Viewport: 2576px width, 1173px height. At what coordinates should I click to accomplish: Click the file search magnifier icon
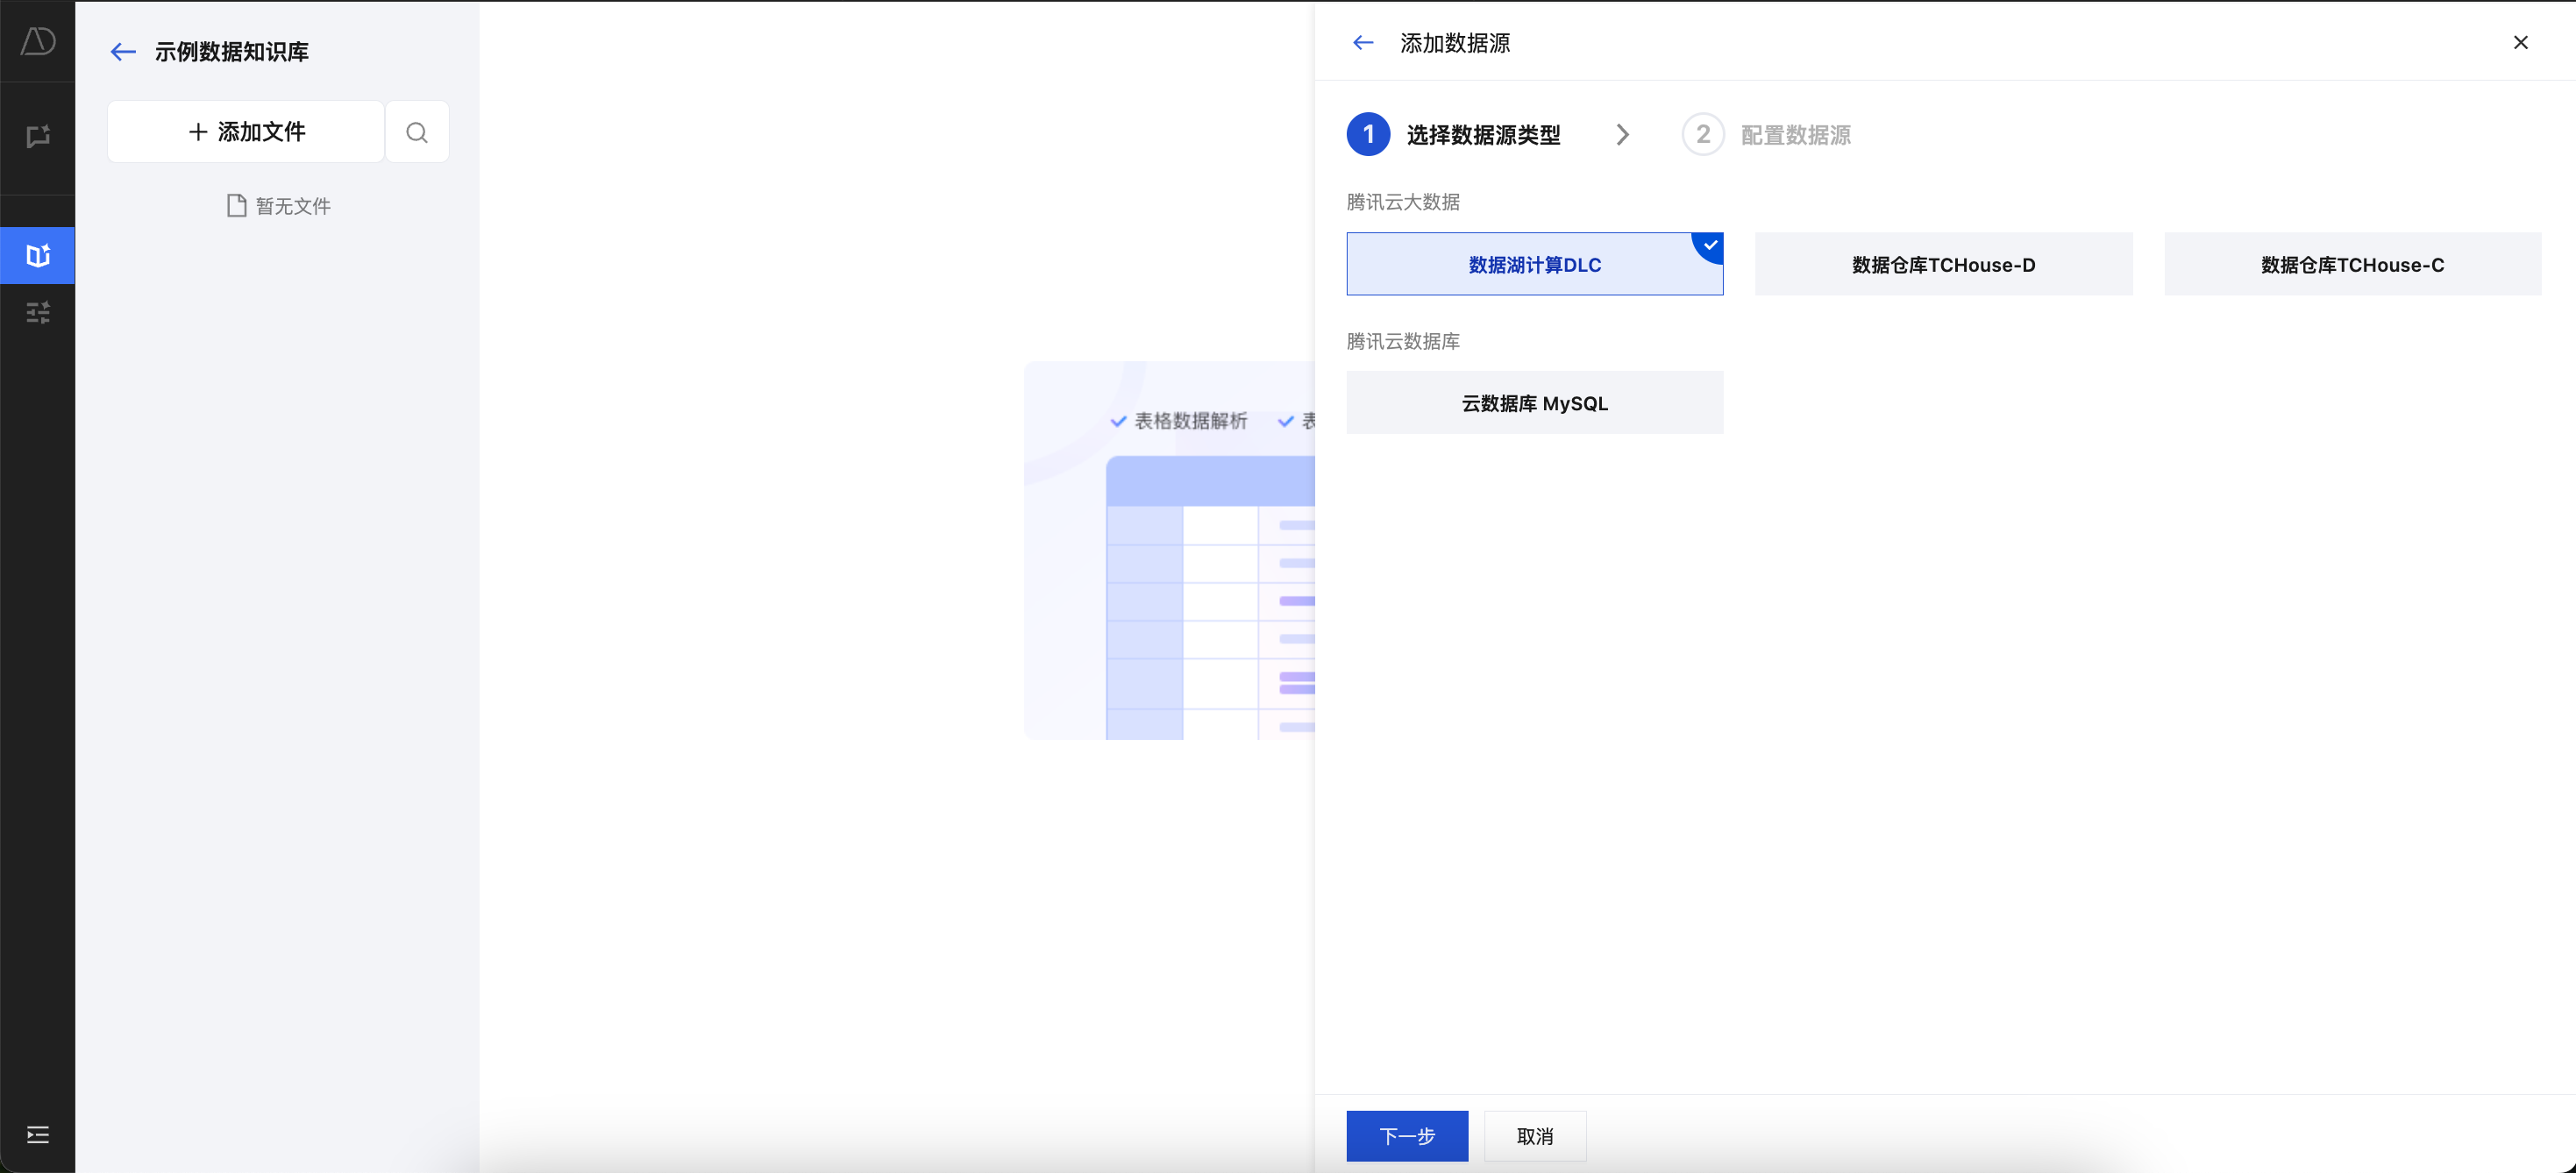pos(417,132)
